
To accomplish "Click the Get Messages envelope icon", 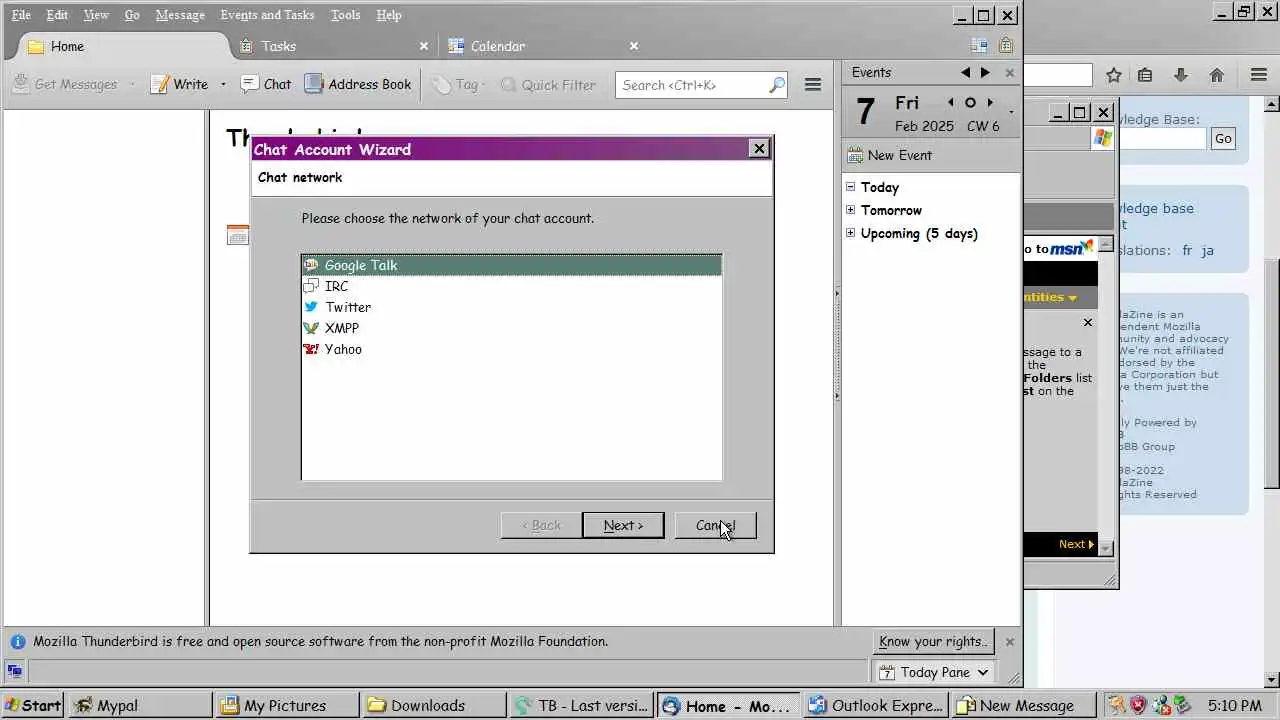I will [20, 84].
